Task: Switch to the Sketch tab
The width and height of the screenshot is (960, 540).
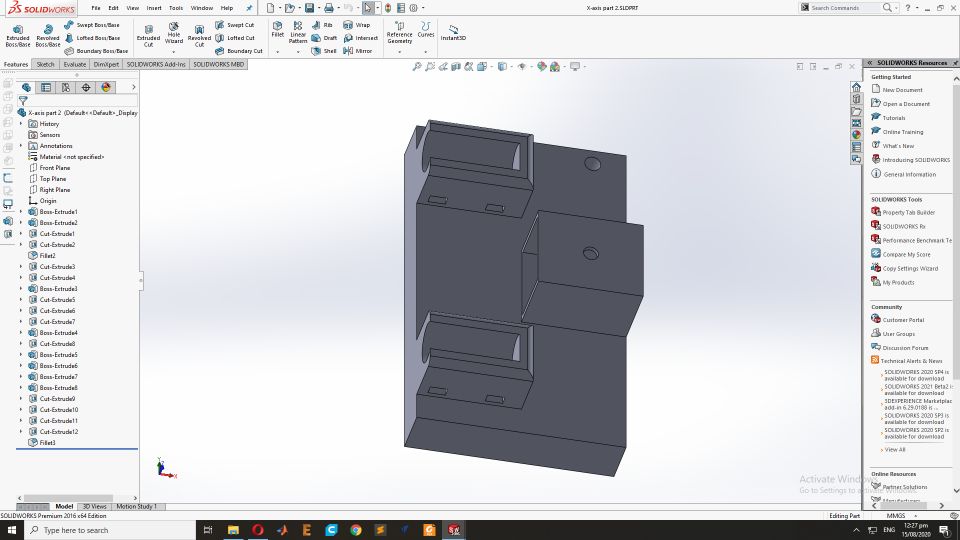Action: click(45, 64)
